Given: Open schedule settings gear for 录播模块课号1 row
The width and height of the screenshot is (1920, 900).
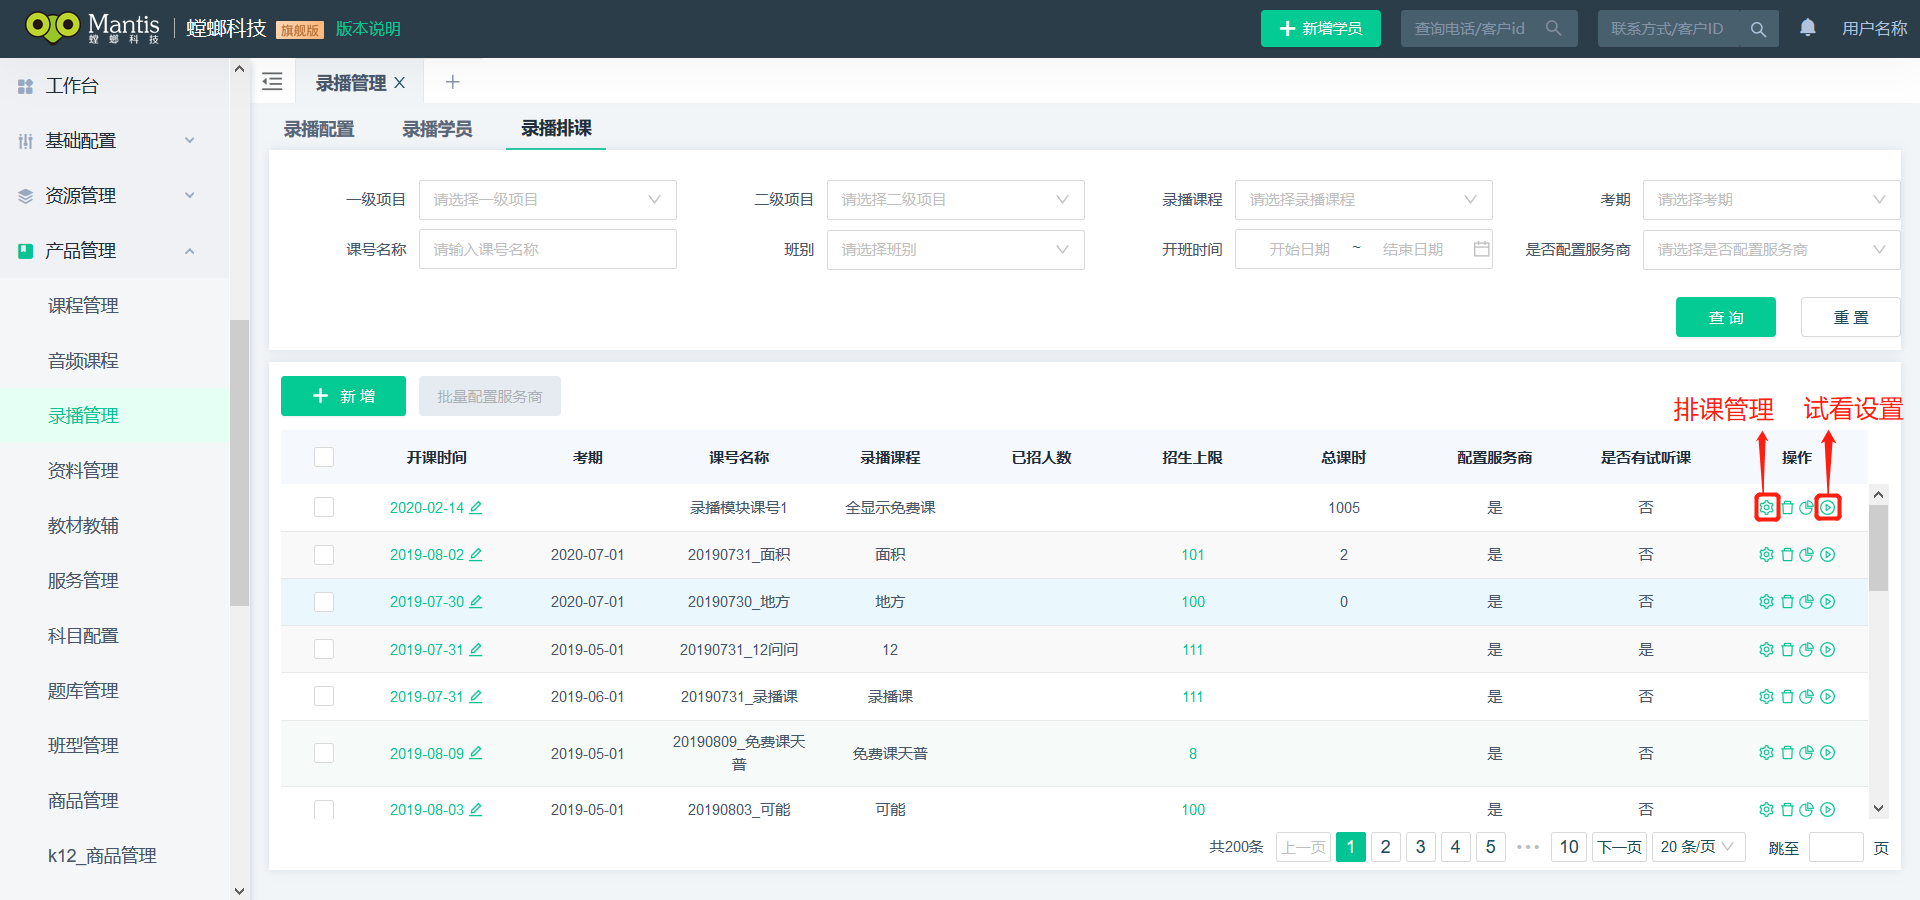Looking at the screenshot, I should click(x=1767, y=508).
